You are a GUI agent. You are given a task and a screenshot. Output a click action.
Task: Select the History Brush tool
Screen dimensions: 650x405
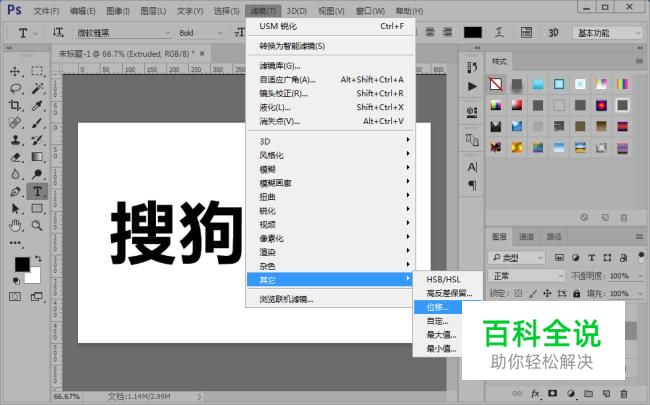[x=37, y=140]
